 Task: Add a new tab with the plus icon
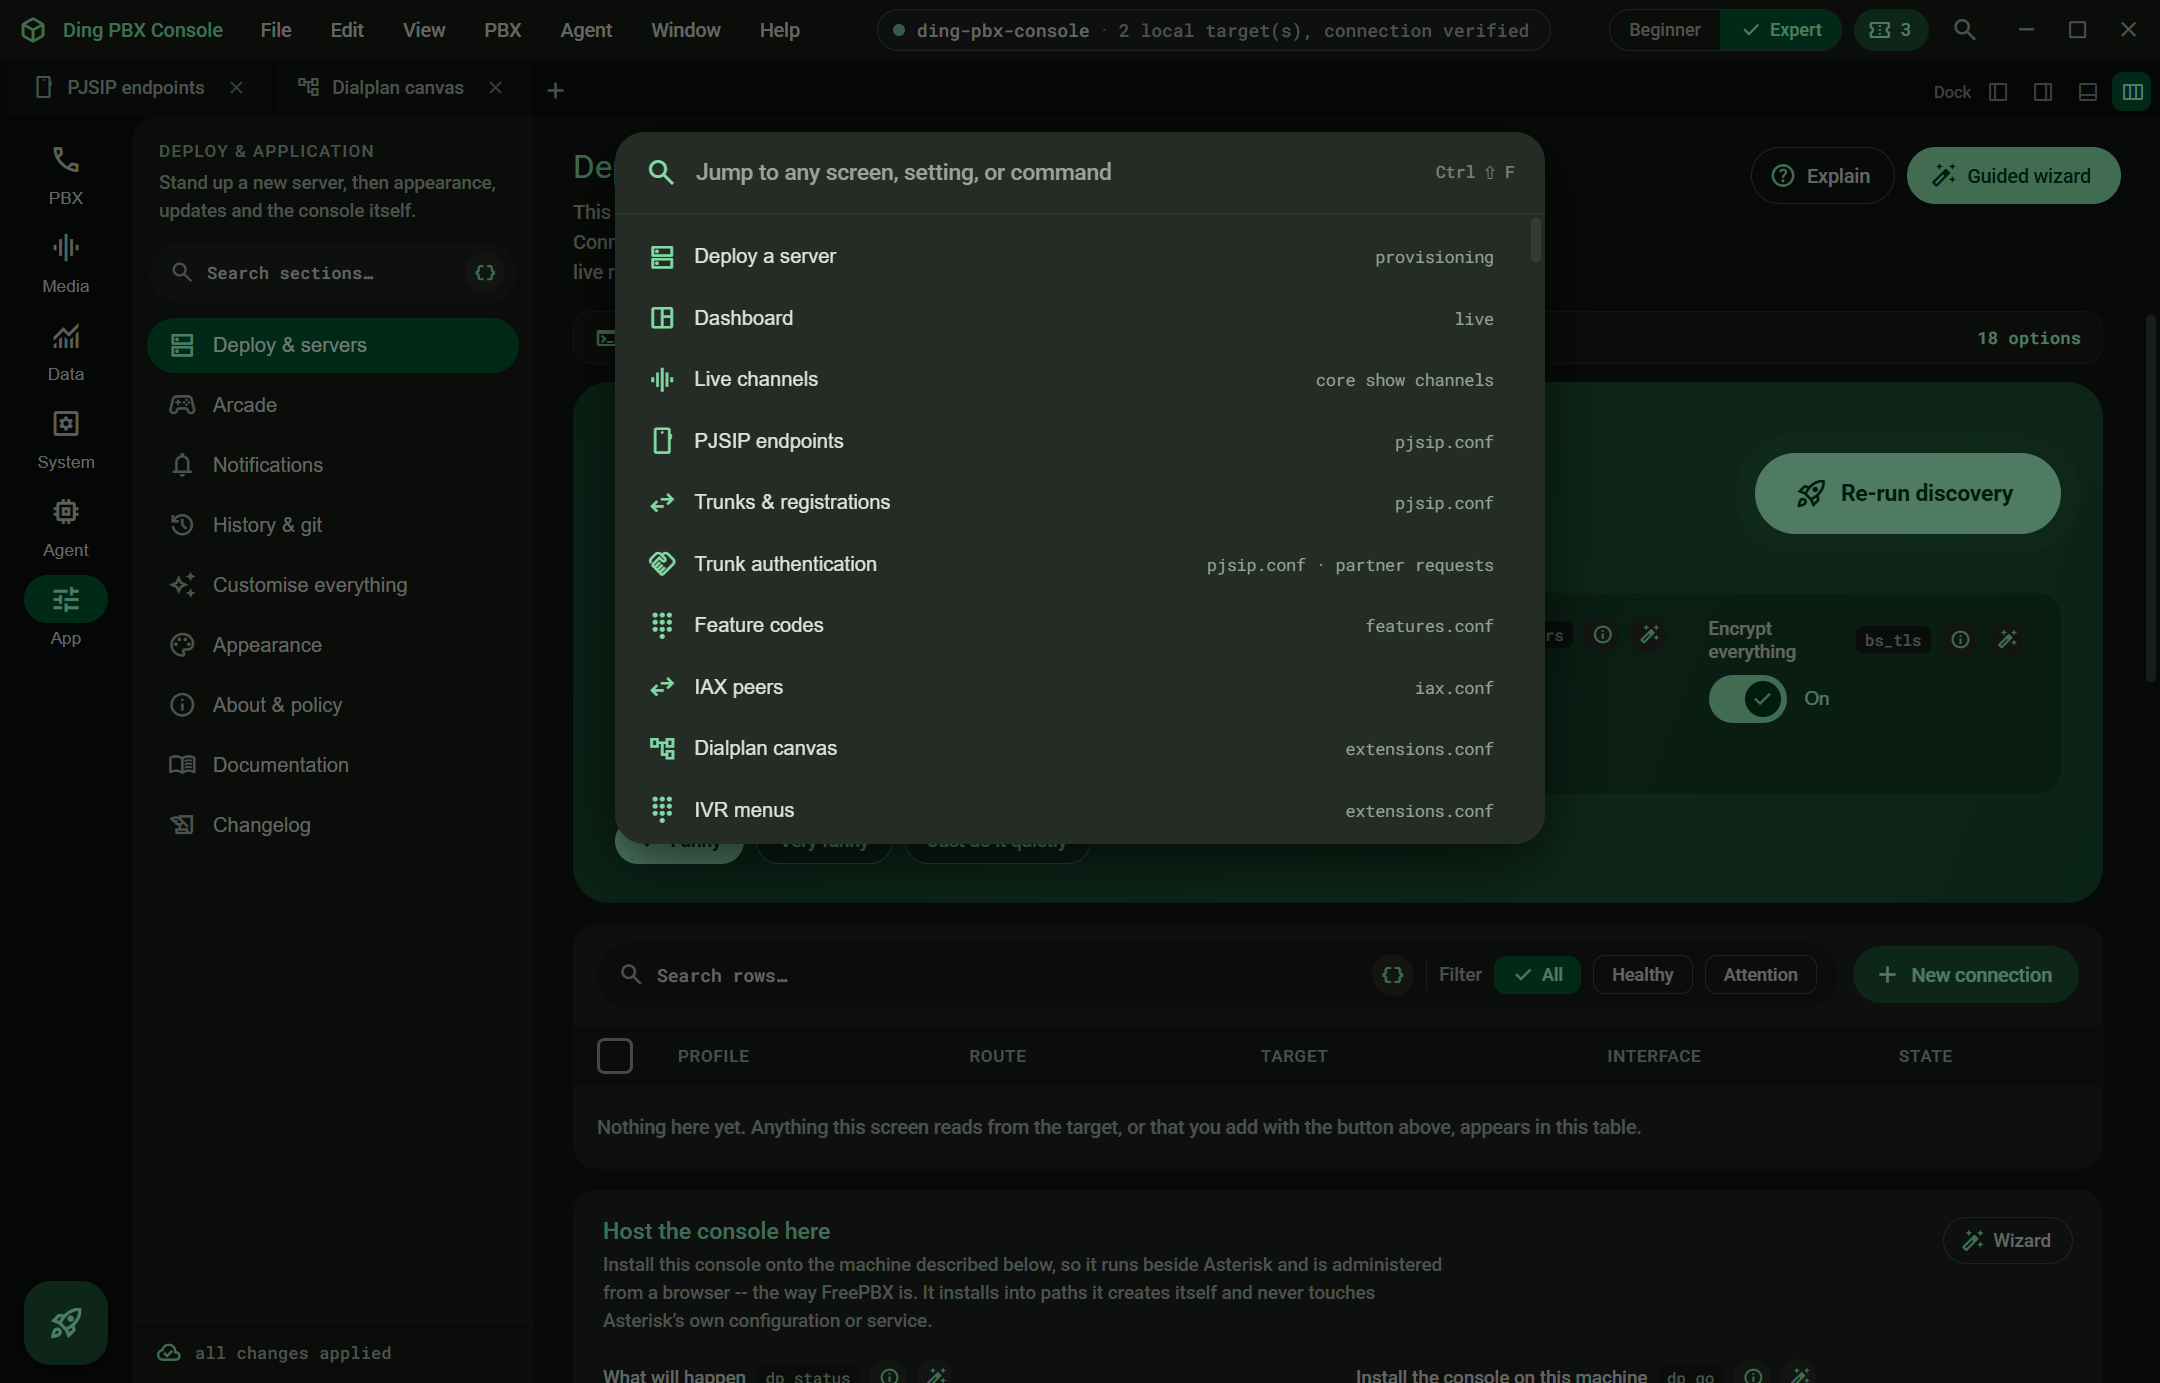click(x=555, y=90)
